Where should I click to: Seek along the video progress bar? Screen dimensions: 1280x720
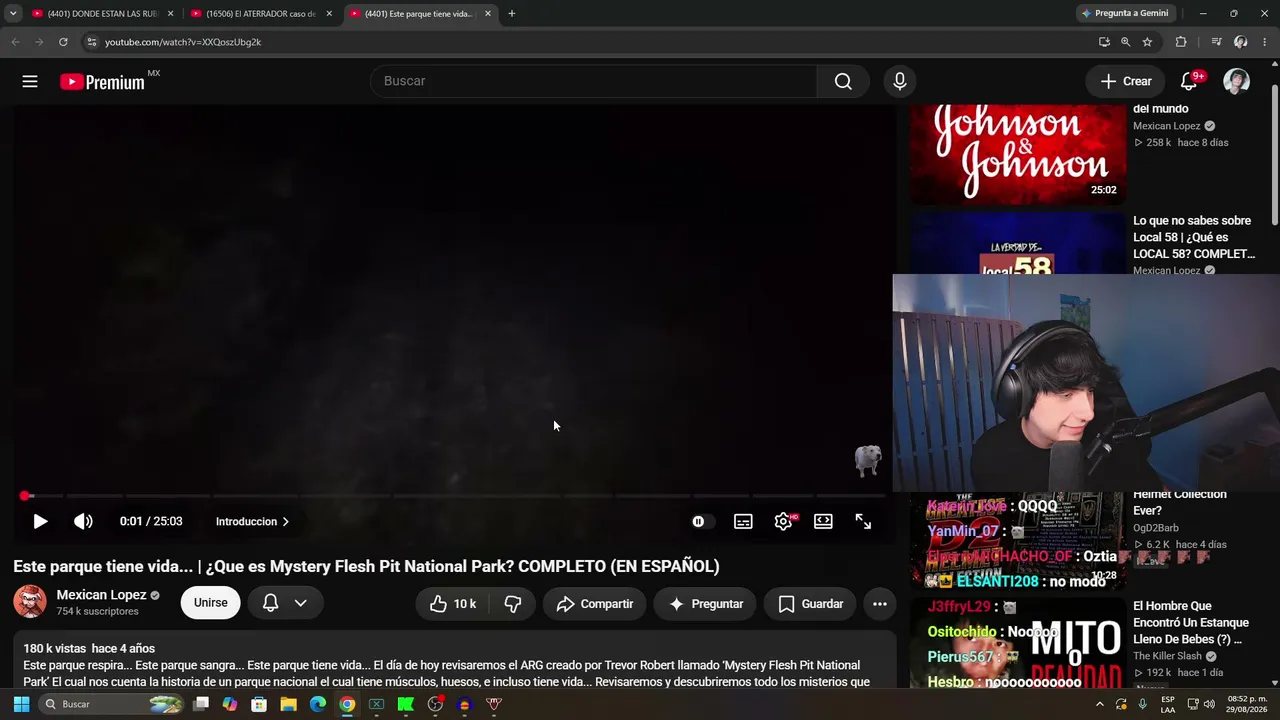click(453, 495)
